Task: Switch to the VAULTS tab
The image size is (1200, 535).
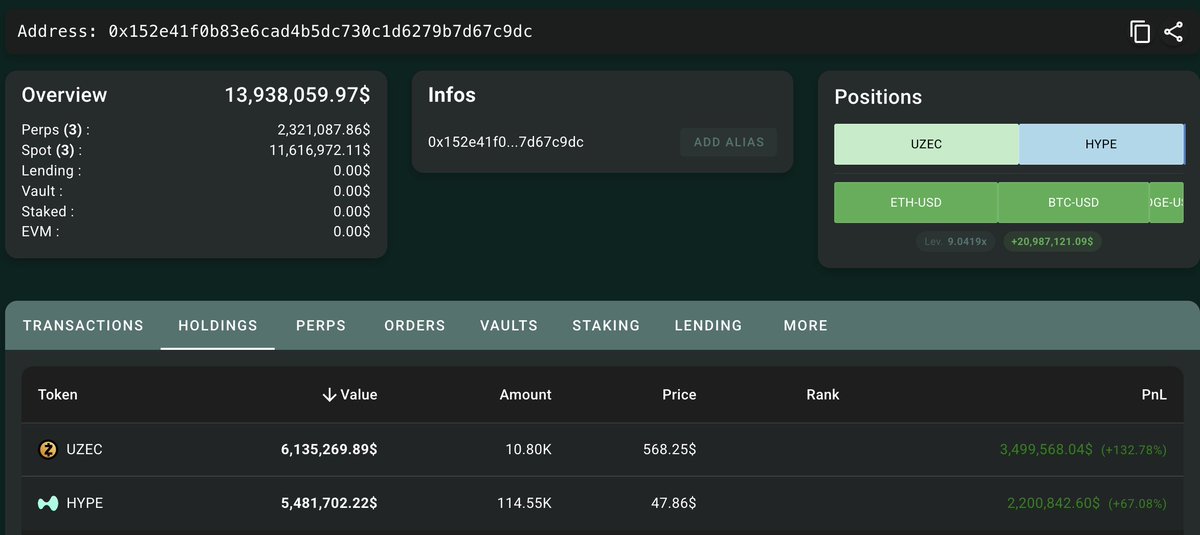Action: point(509,325)
